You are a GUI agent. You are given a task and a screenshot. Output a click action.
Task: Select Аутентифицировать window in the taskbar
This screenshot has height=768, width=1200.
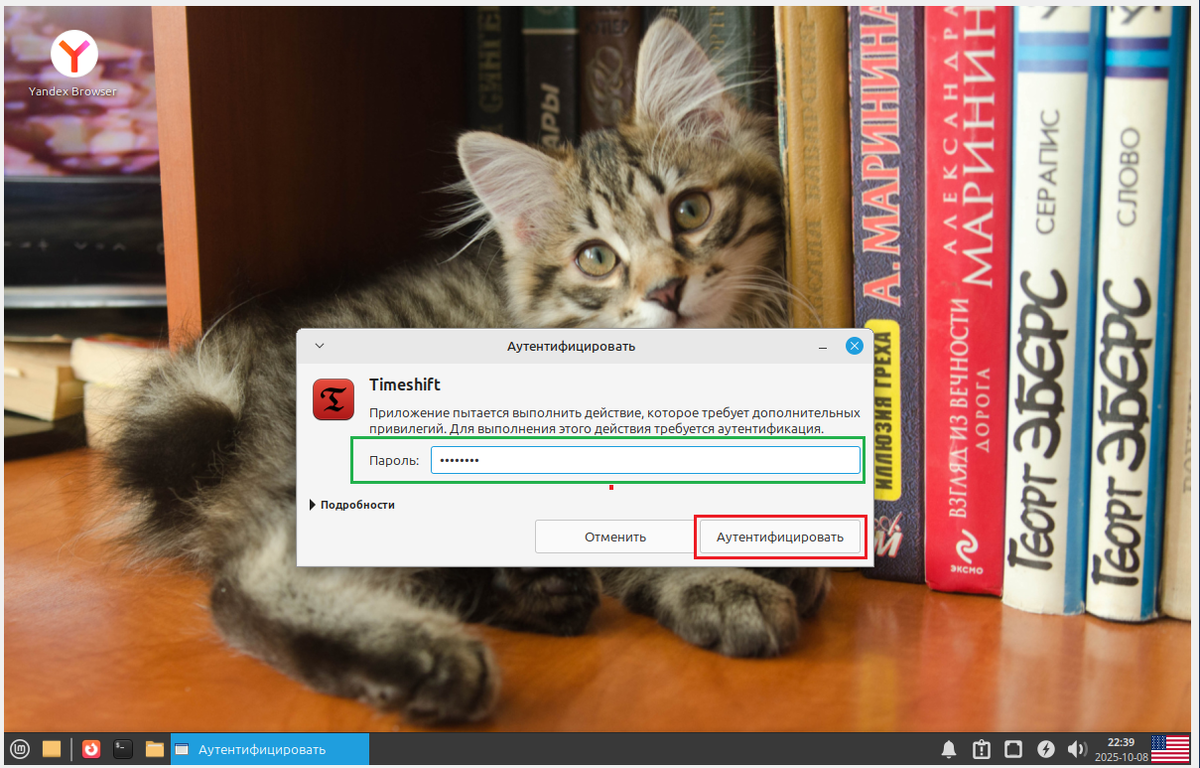pos(270,749)
